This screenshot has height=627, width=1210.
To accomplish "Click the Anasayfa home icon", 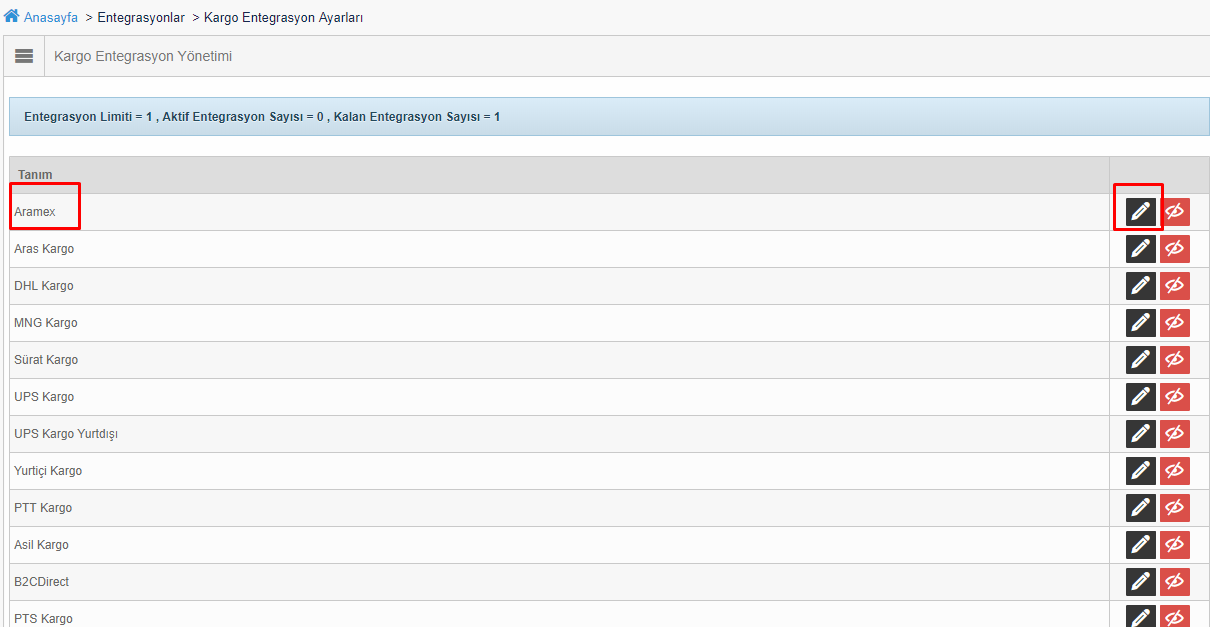I will 12,17.
